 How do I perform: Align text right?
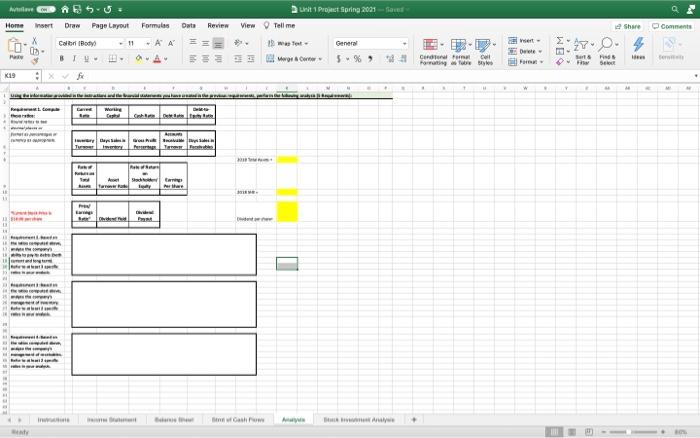[218, 58]
